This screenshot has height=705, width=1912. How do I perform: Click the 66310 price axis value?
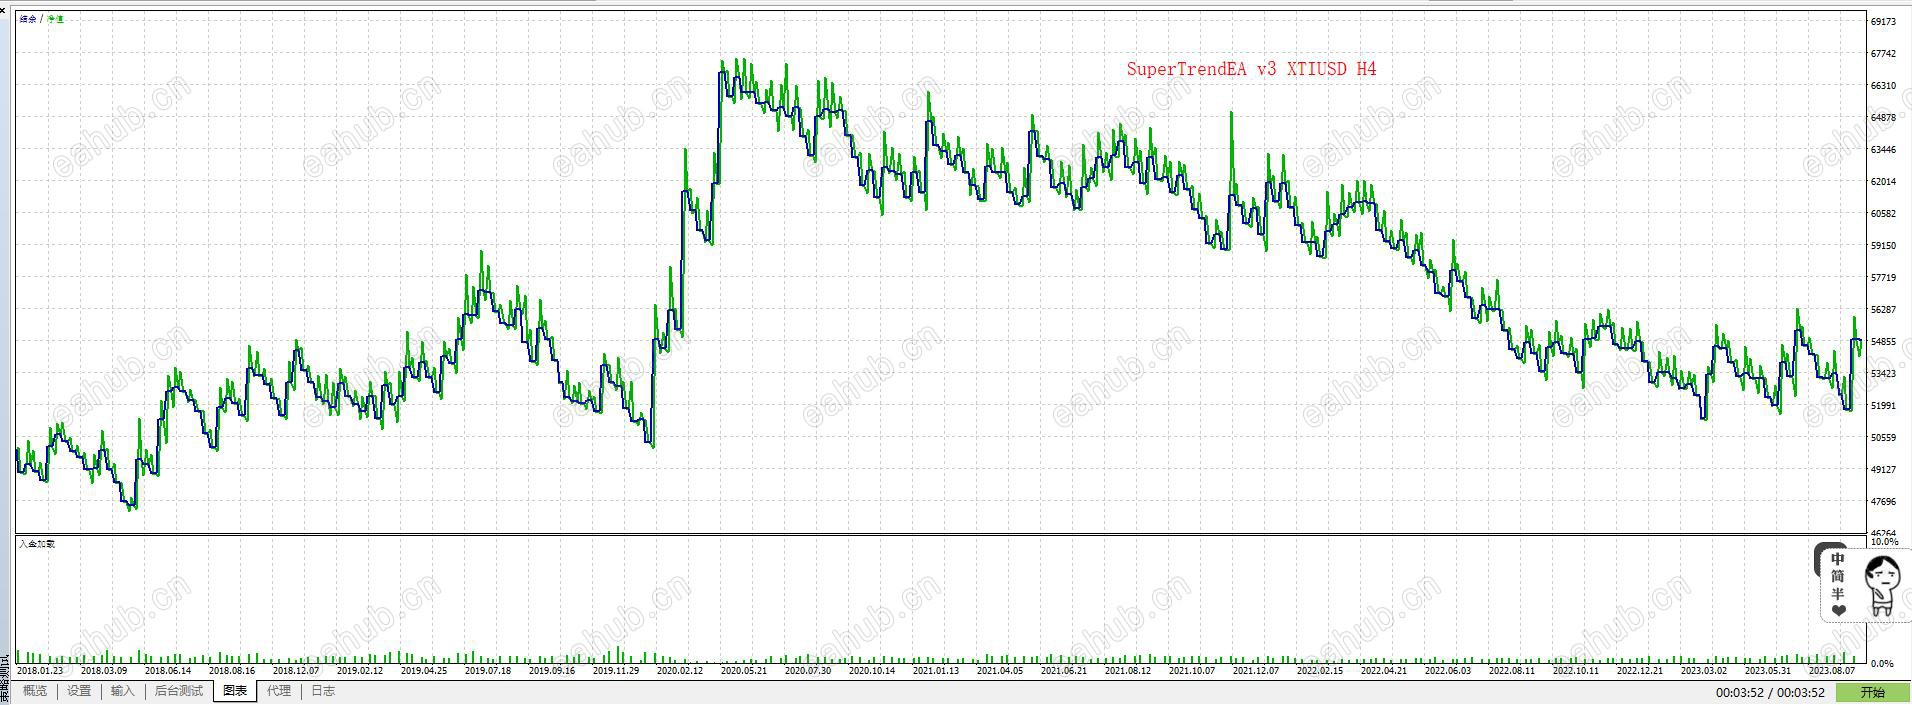1883,85
